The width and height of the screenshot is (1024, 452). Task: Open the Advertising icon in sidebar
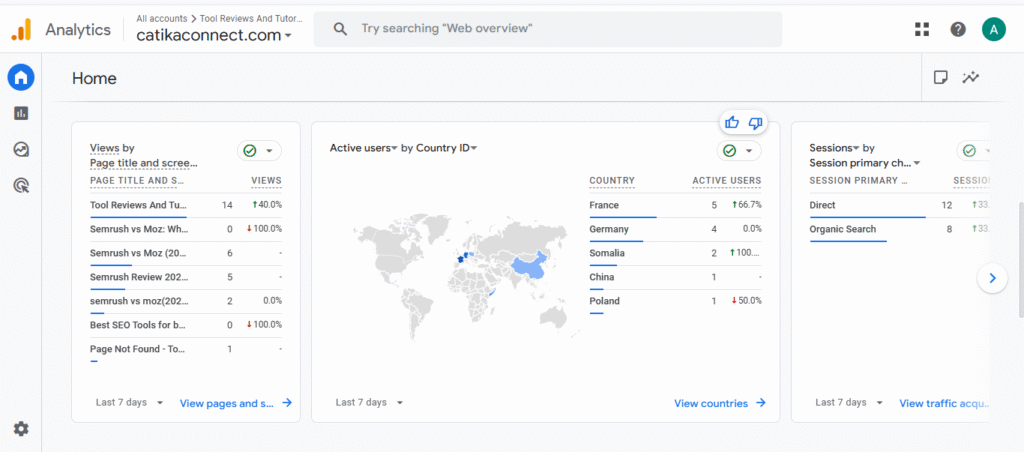click(21, 185)
